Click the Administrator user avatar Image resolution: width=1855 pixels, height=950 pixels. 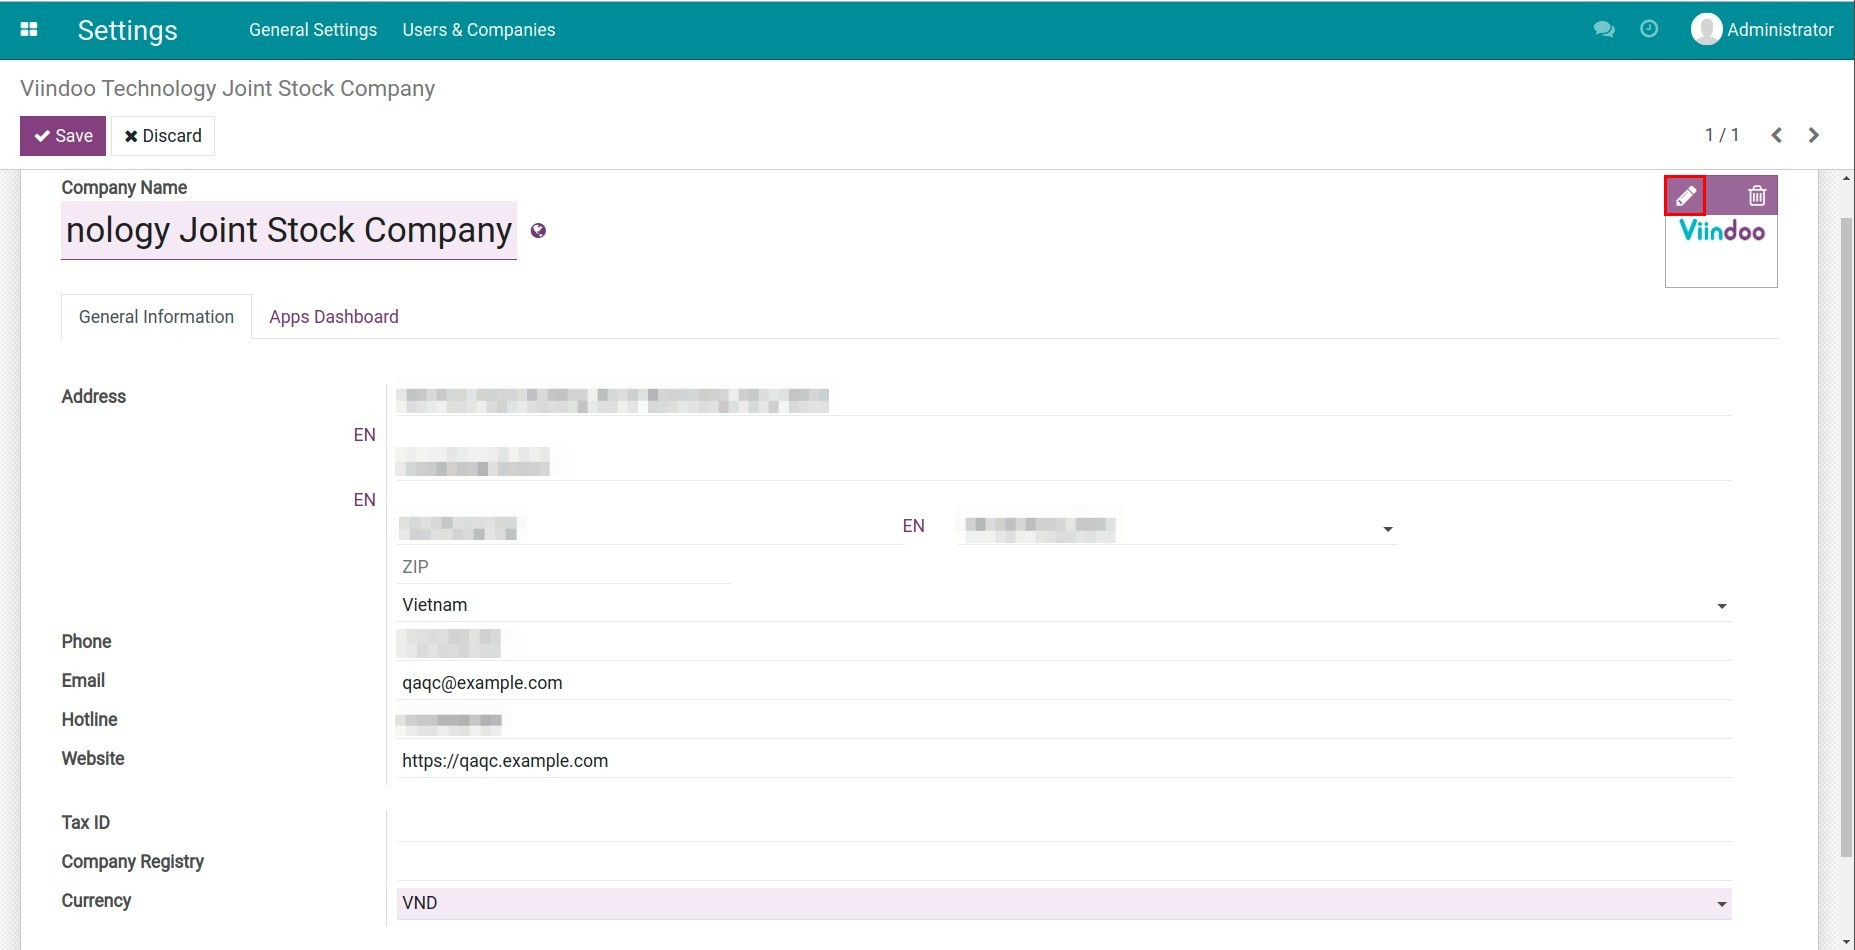pyautogui.click(x=1705, y=30)
